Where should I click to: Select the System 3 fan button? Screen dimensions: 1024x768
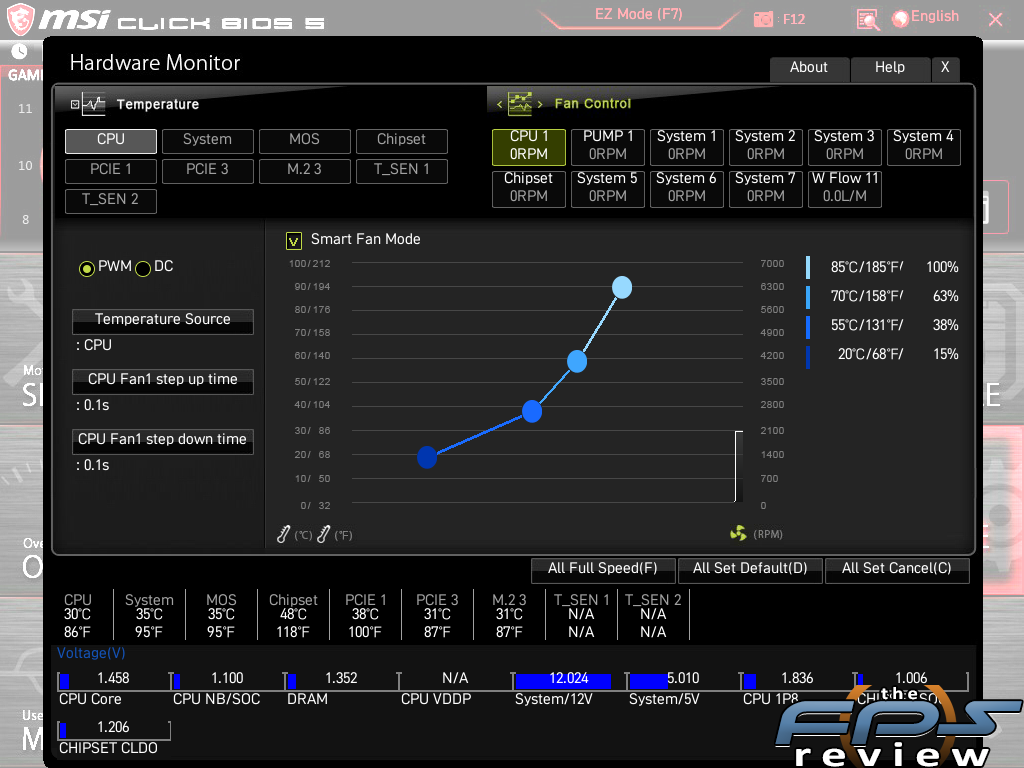tap(844, 146)
